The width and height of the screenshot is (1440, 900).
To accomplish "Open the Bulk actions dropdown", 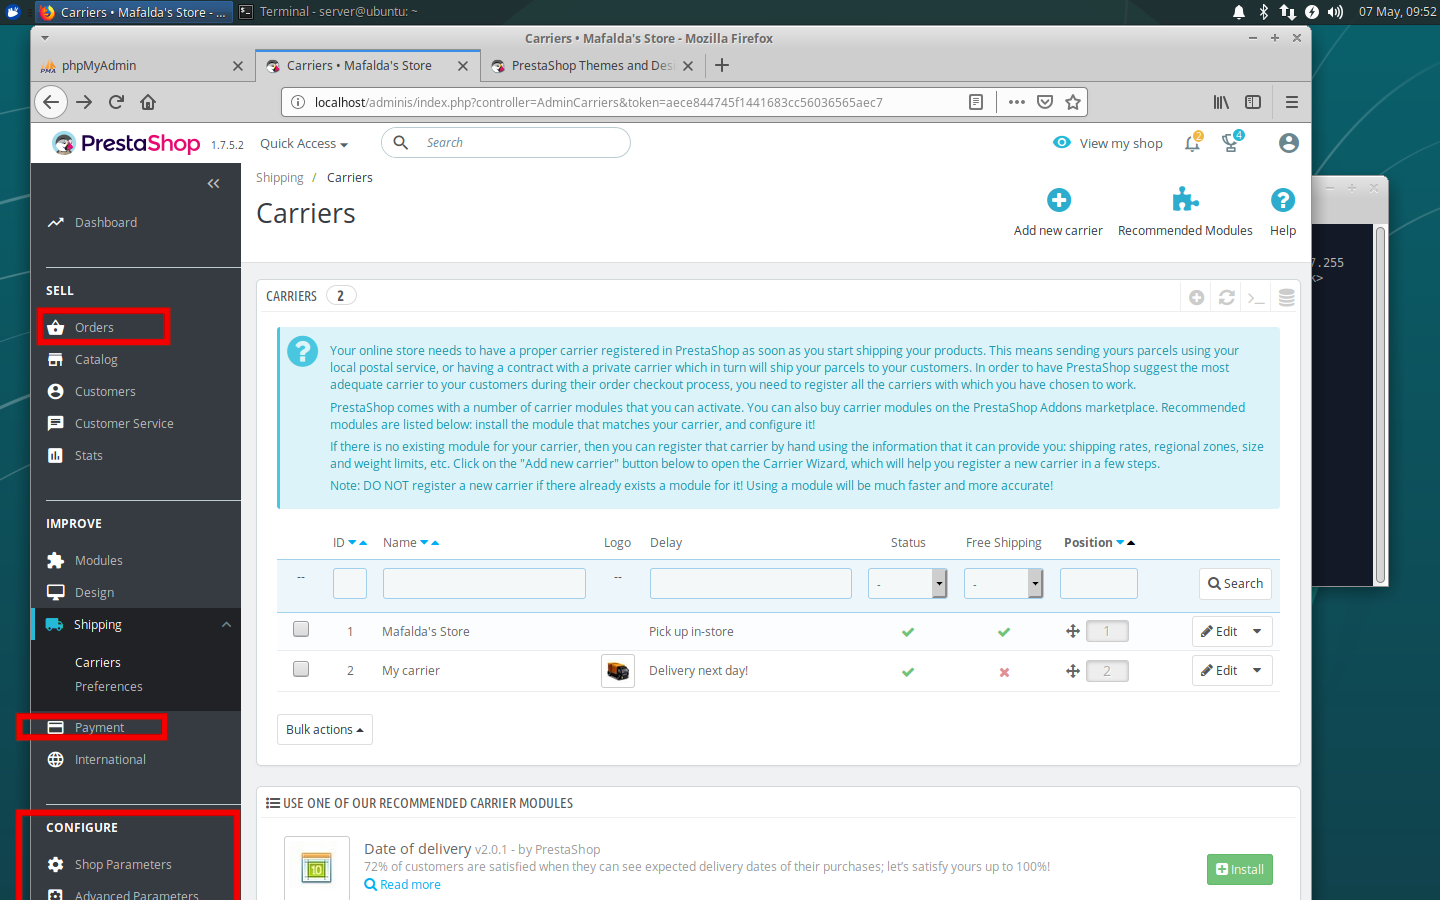I will click(325, 729).
